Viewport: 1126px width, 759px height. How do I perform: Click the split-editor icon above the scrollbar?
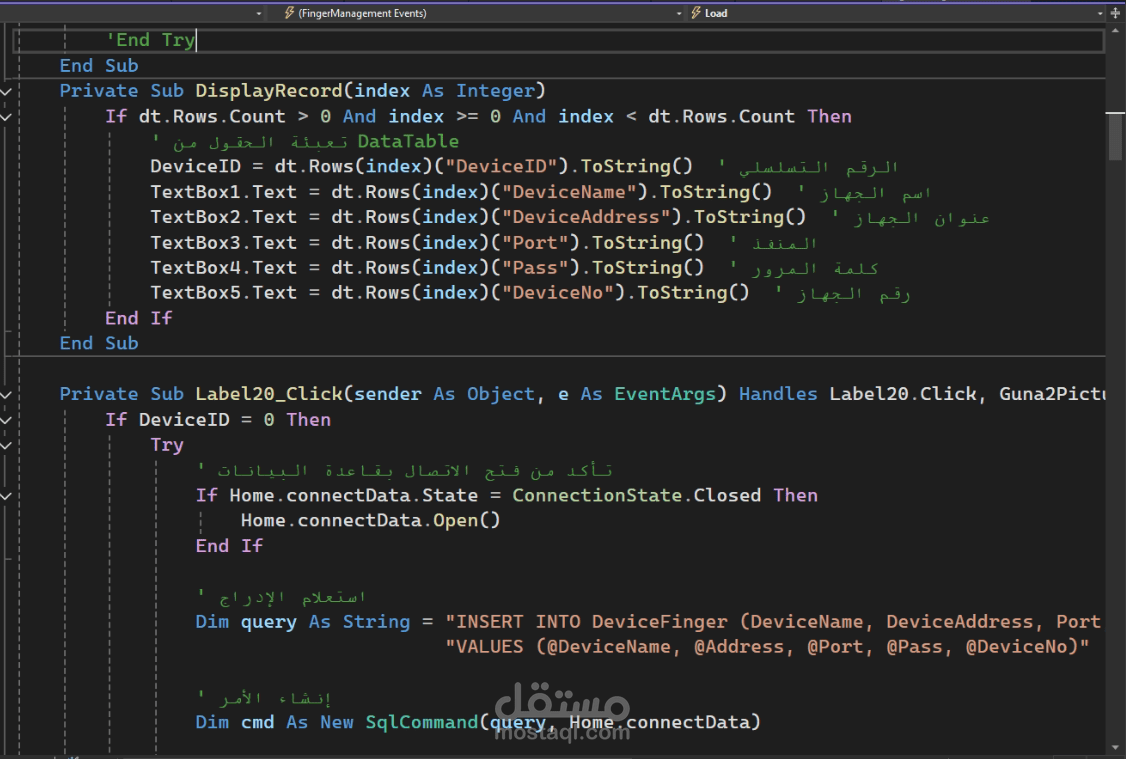click(1115, 13)
